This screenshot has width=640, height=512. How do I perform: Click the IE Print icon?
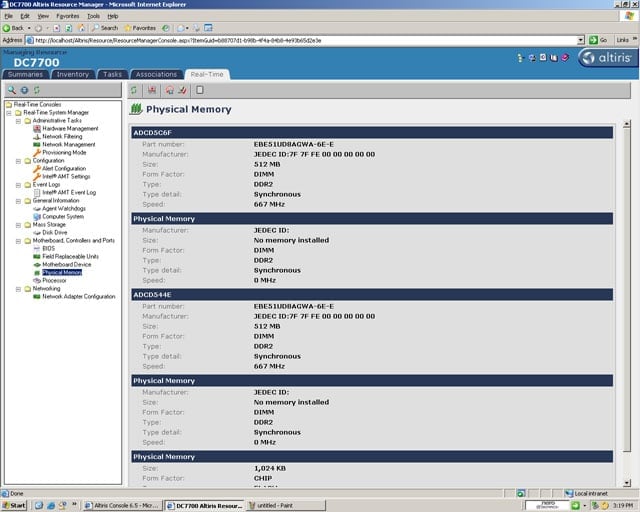pos(197,28)
